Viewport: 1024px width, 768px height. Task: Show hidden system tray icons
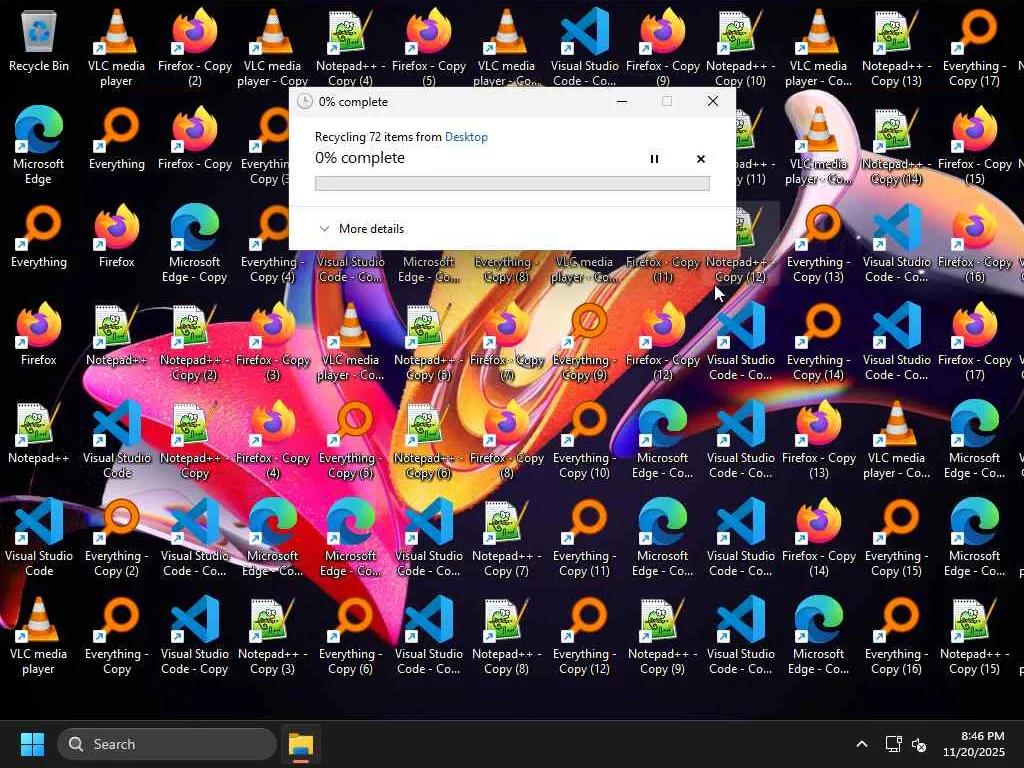click(862, 744)
